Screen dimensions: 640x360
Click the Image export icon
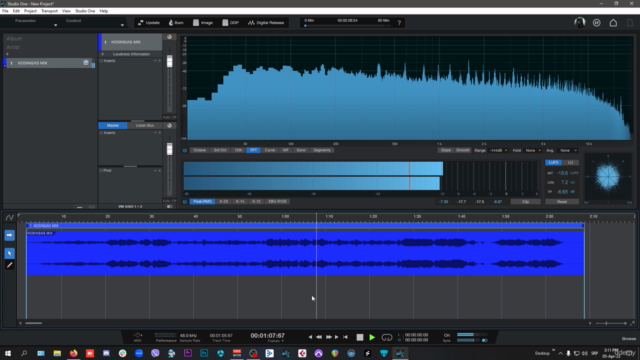[x=196, y=23]
